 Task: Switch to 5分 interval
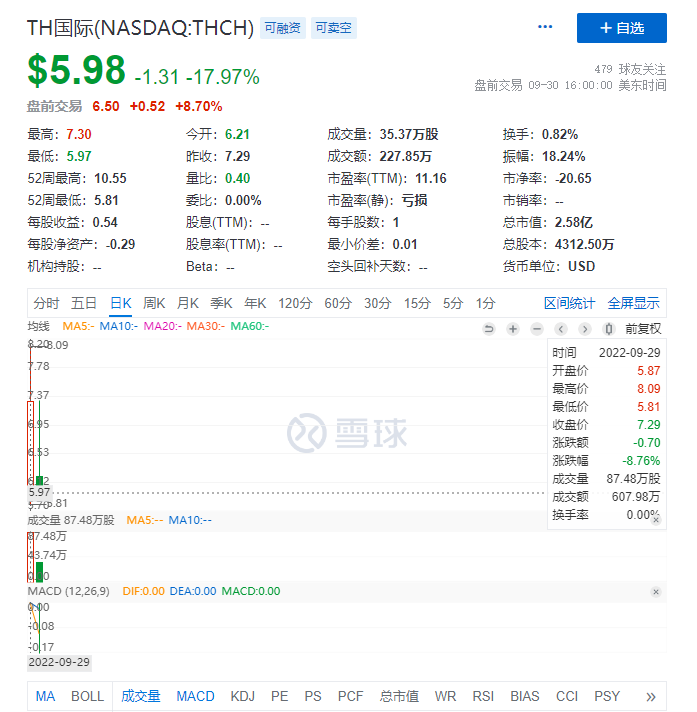click(x=453, y=303)
